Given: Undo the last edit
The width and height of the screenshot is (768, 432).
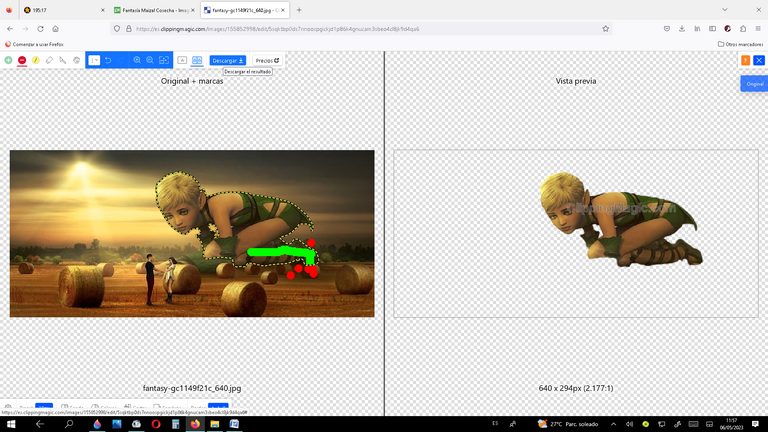Looking at the screenshot, I should coord(108,60).
